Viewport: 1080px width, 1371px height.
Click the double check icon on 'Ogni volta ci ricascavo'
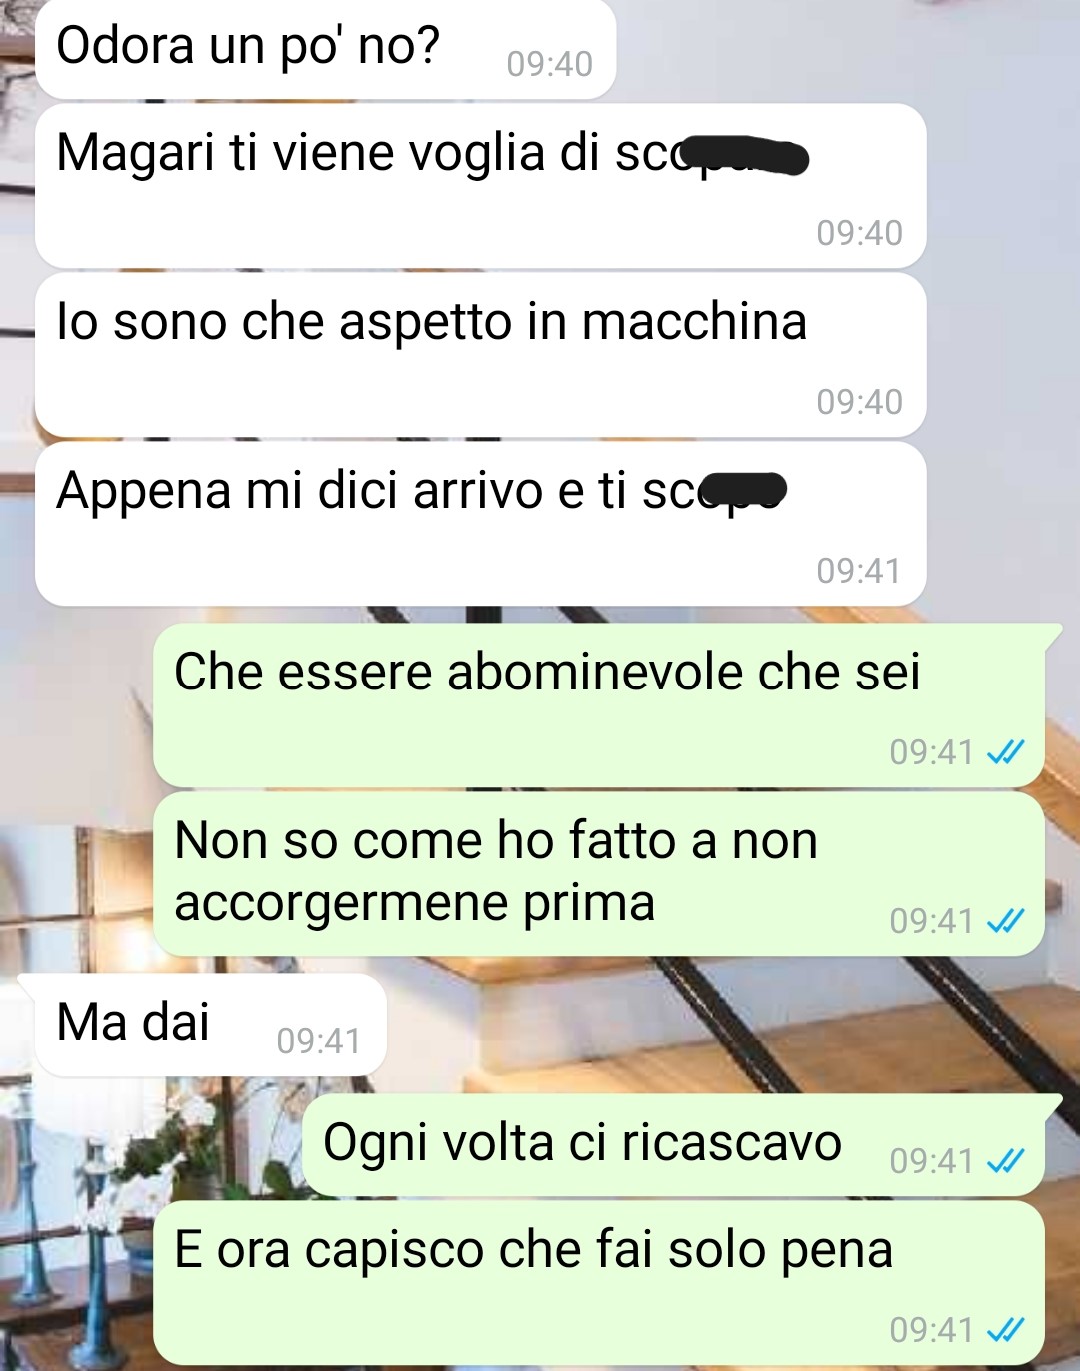[1005, 1161]
